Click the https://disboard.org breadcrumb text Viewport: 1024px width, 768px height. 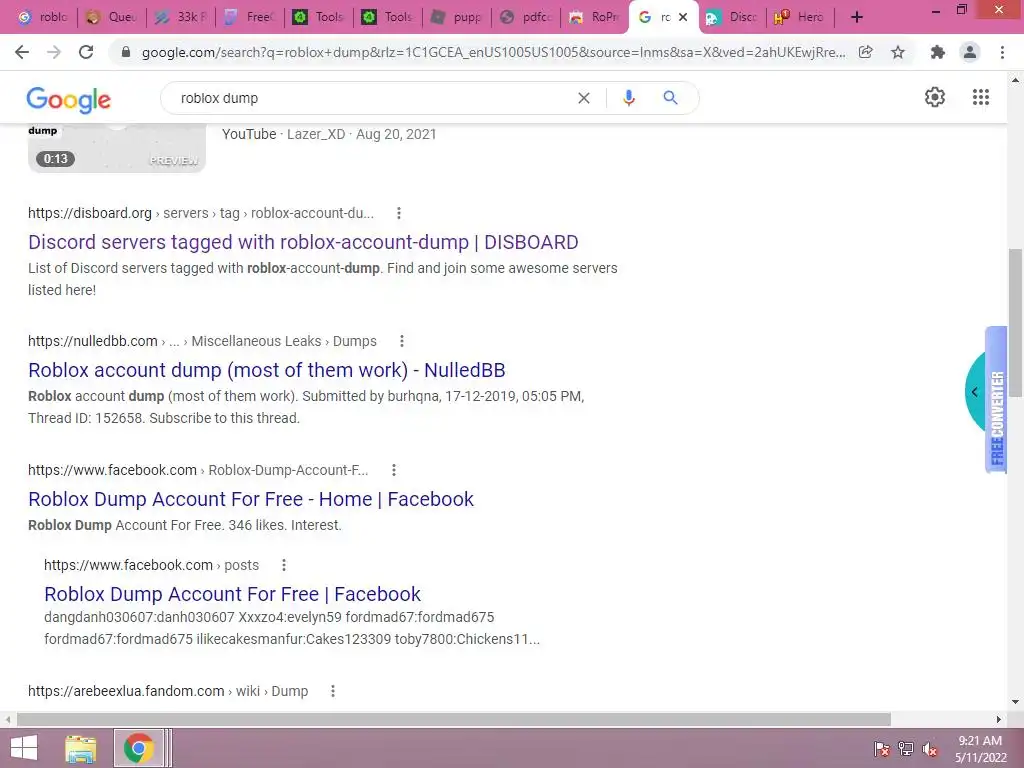coord(90,213)
